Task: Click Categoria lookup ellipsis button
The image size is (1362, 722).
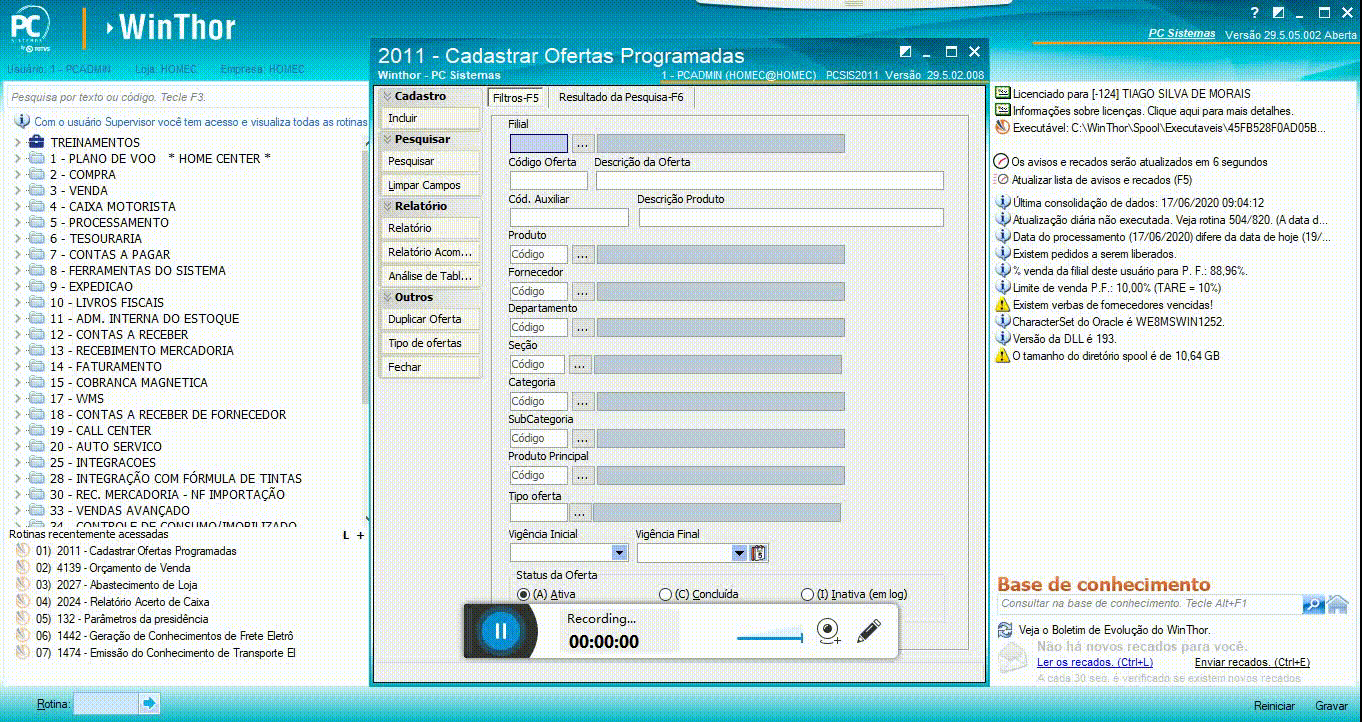Action: 583,401
